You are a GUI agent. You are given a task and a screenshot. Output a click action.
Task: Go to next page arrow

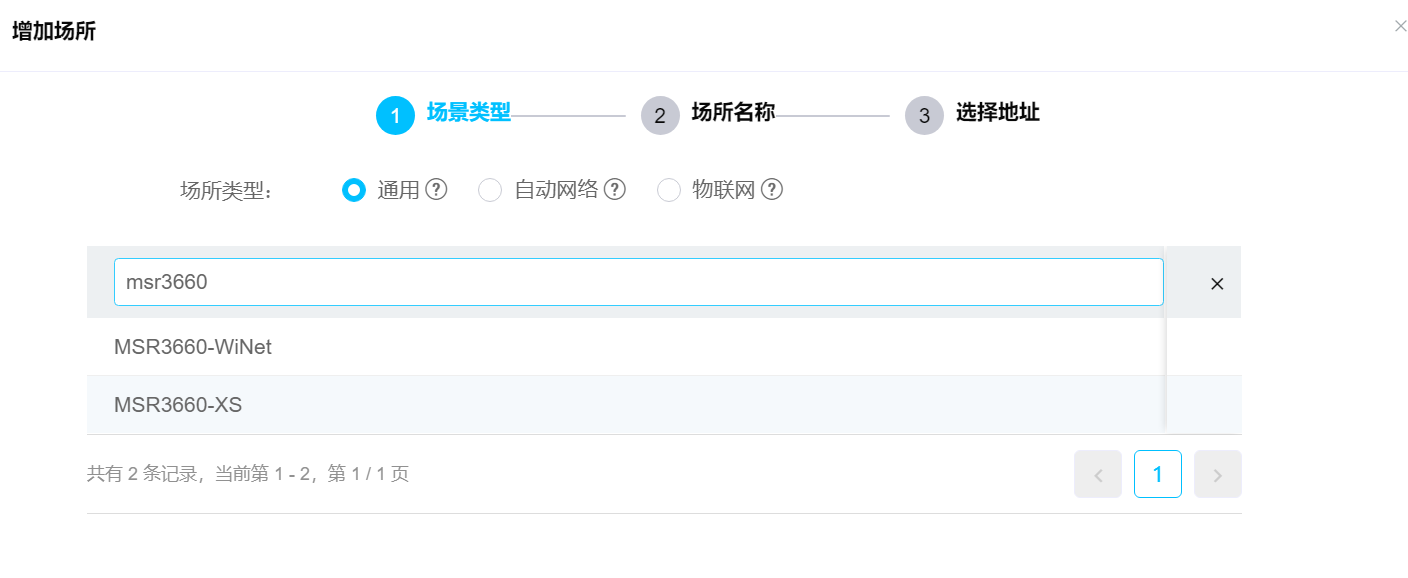(1218, 474)
